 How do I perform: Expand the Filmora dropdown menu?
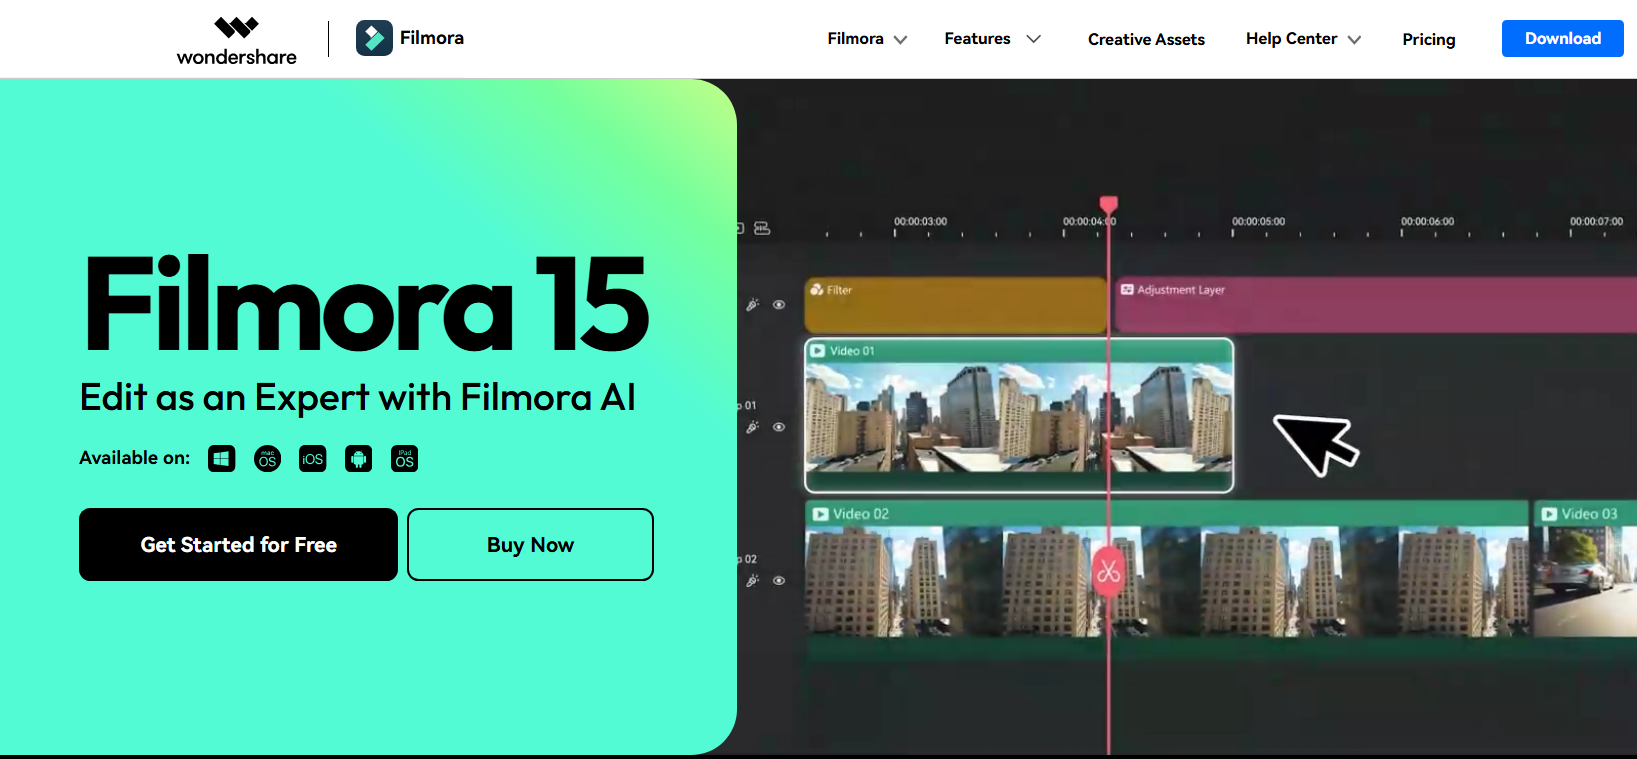click(866, 39)
